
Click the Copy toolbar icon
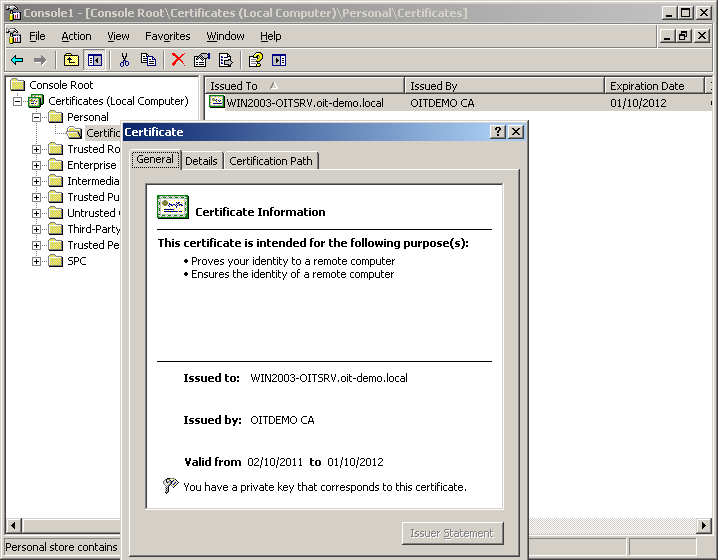click(148, 60)
